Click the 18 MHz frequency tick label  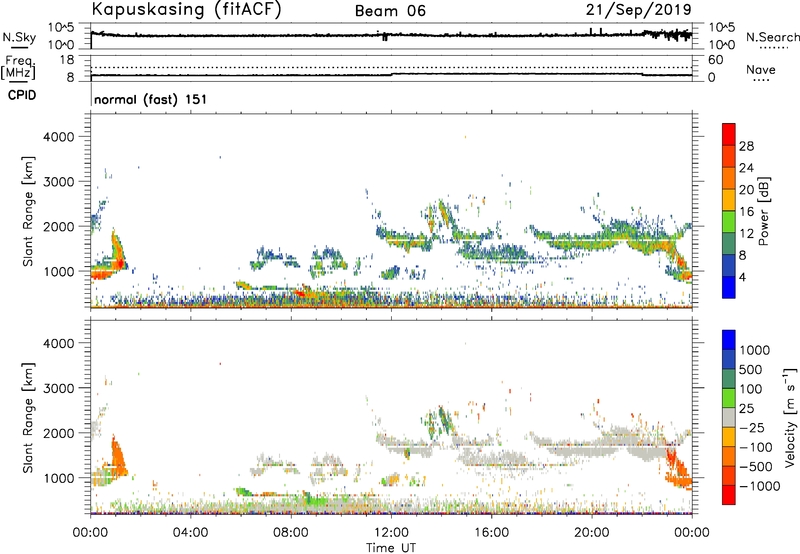(67, 60)
